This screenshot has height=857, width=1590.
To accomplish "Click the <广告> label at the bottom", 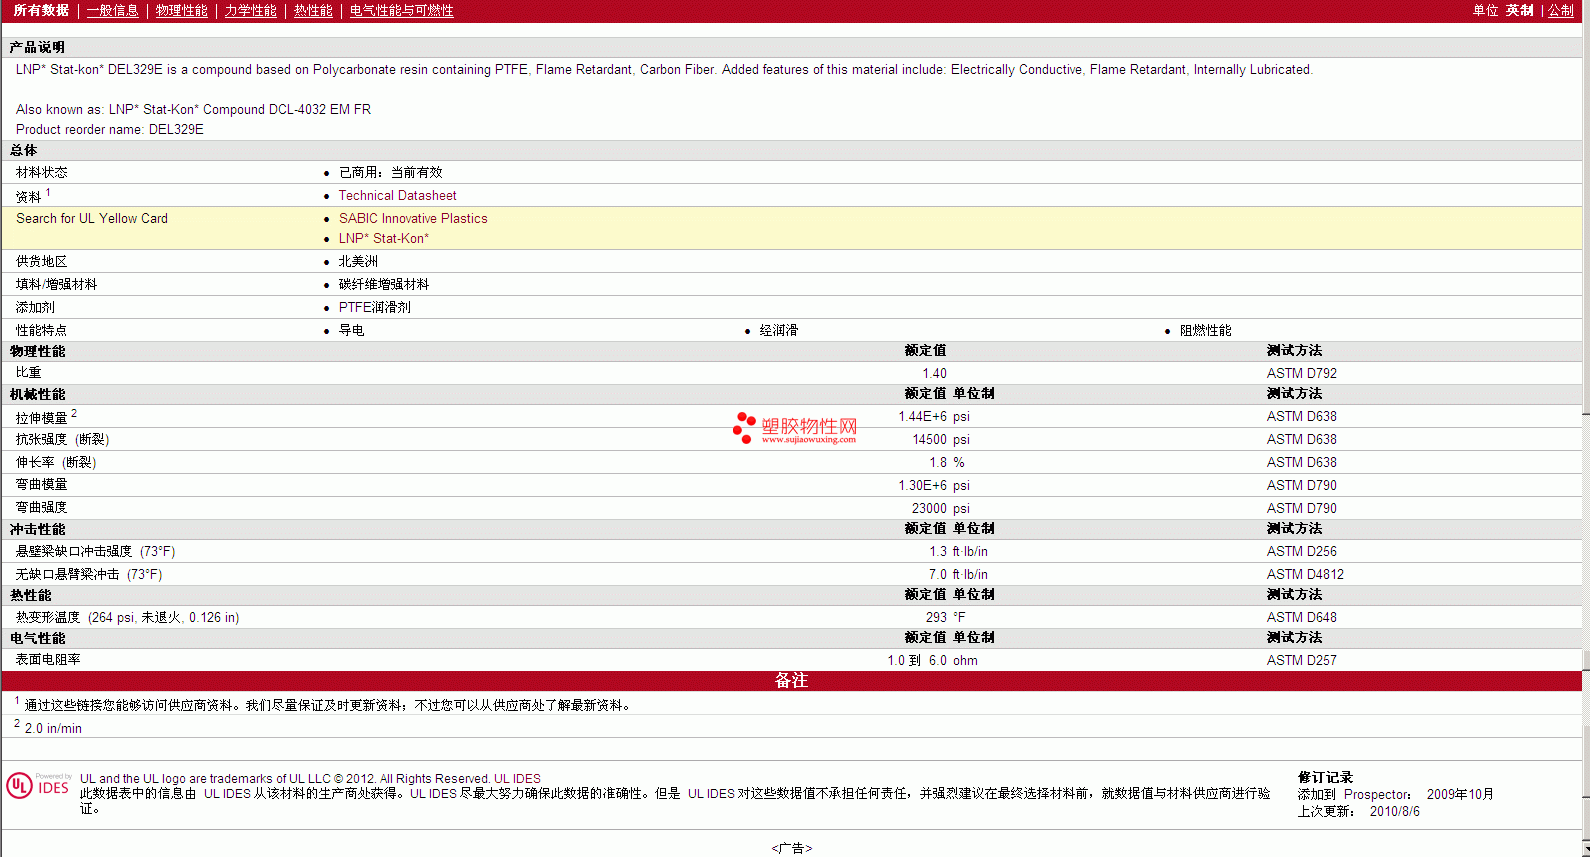I will coord(791,848).
